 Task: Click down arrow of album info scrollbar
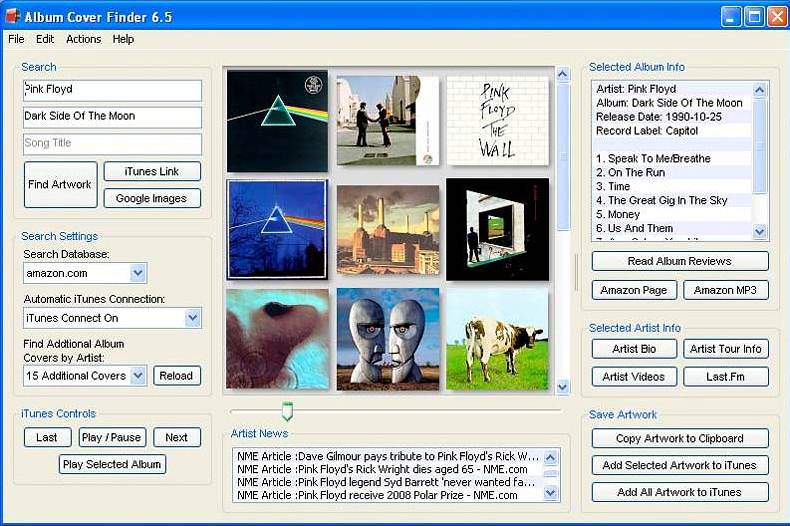(760, 232)
